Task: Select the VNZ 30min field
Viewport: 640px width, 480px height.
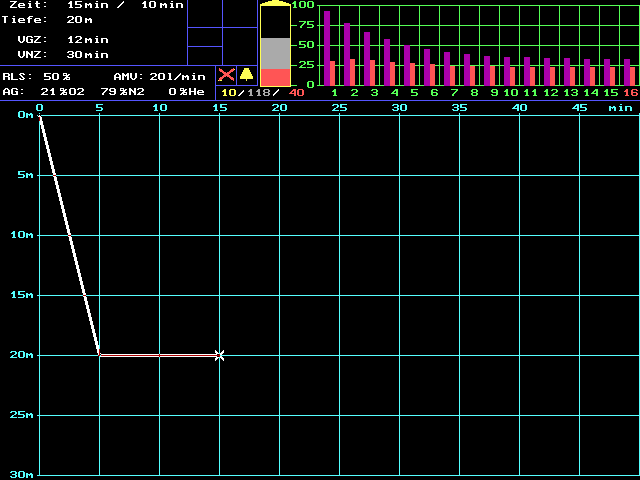Action: [x=82, y=54]
